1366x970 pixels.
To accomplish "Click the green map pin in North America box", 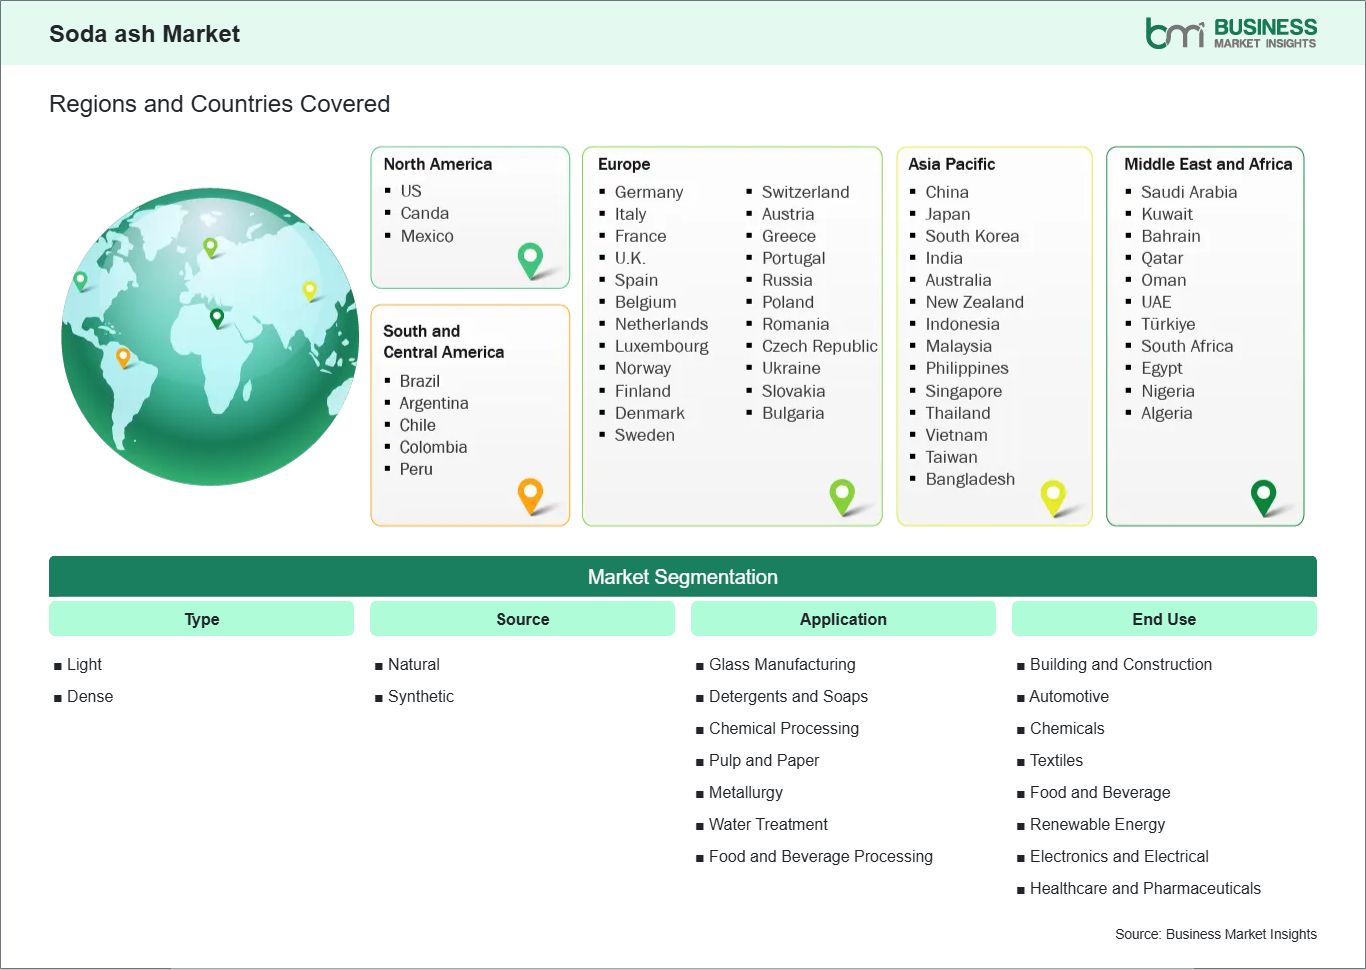I will pos(530,260).
